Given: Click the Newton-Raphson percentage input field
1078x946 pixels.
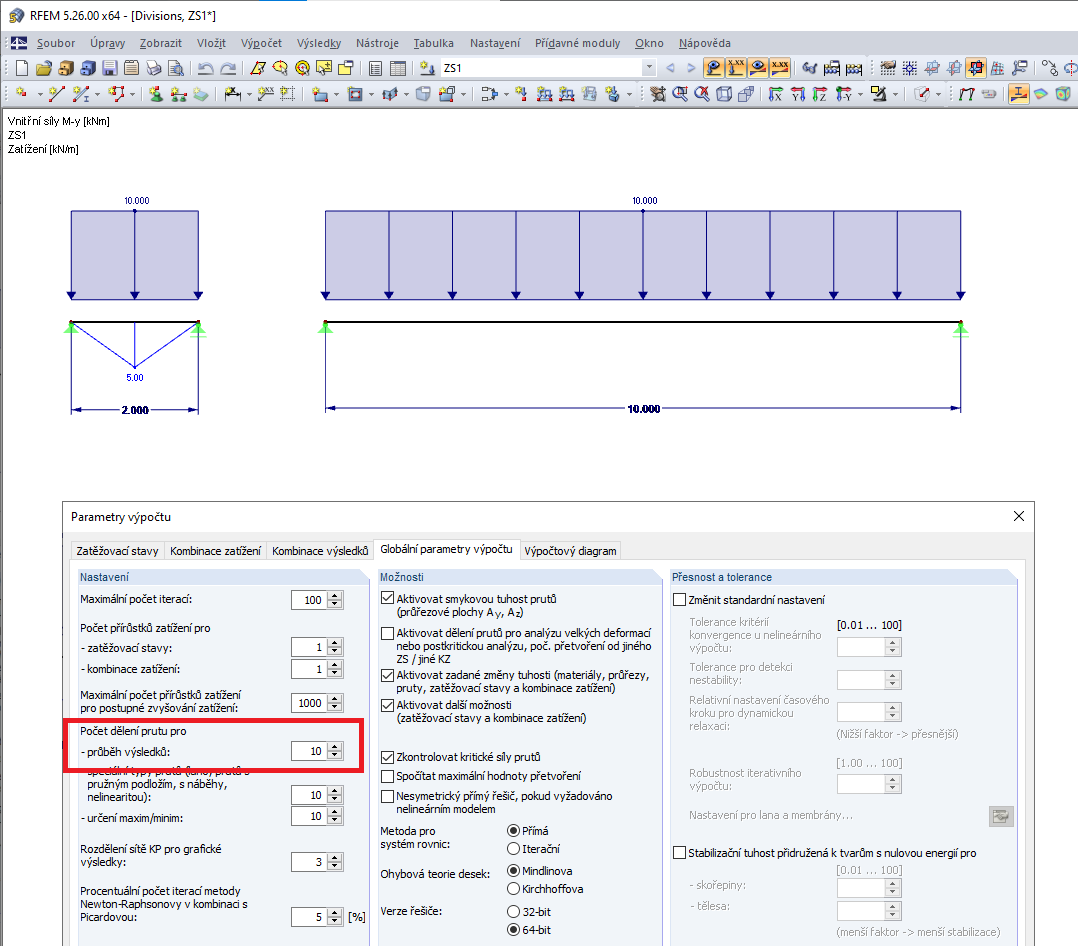Looking at the screenshot, I should (309, 917).
